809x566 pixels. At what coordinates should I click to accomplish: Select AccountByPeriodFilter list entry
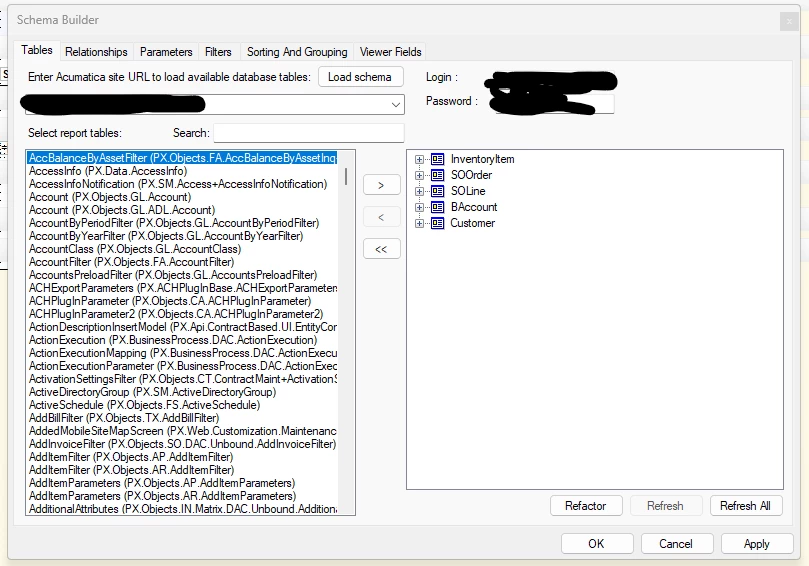(183, 223)
